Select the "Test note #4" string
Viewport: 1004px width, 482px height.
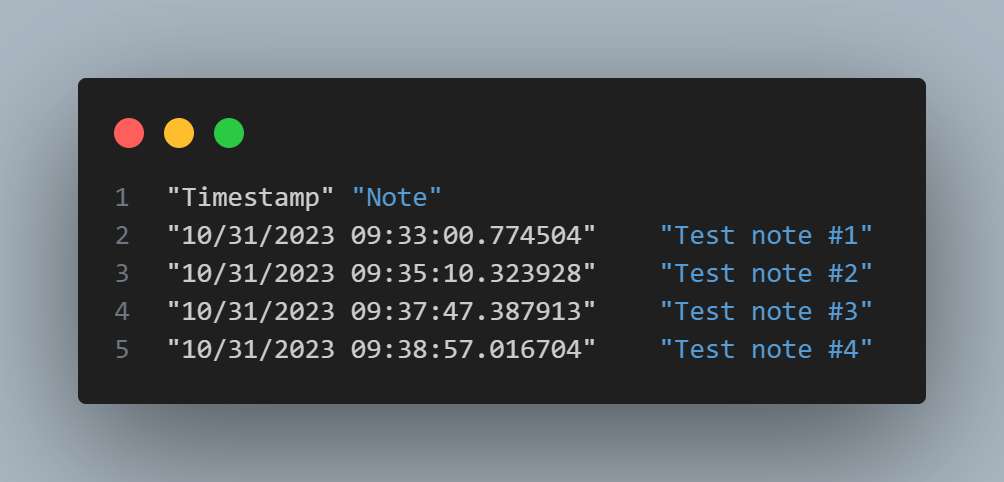coord(766,350)
